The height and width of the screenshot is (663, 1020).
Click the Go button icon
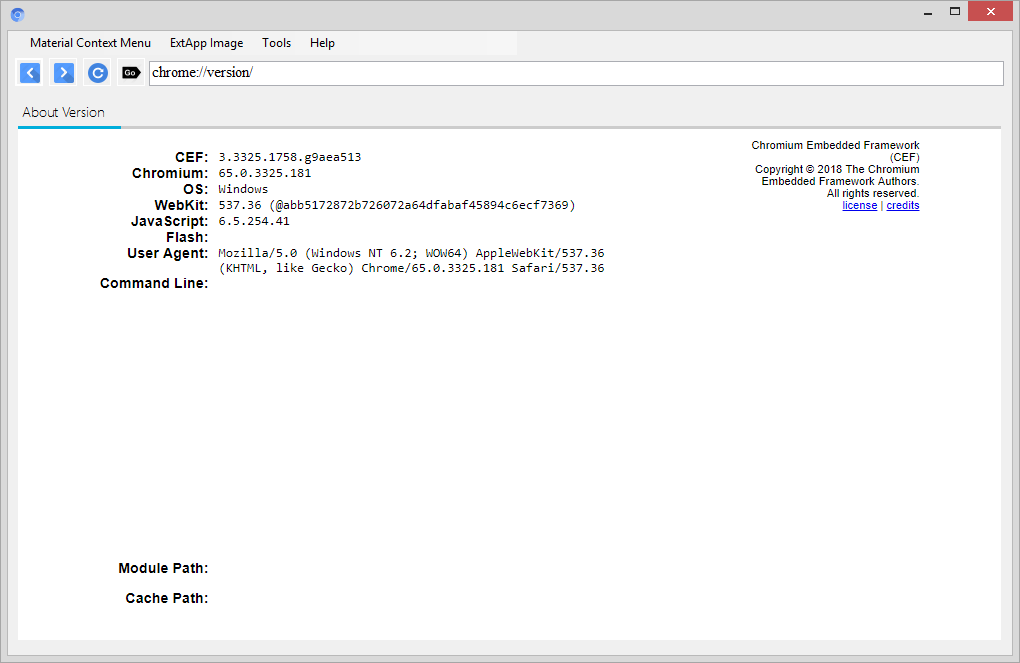click(131, 73)
